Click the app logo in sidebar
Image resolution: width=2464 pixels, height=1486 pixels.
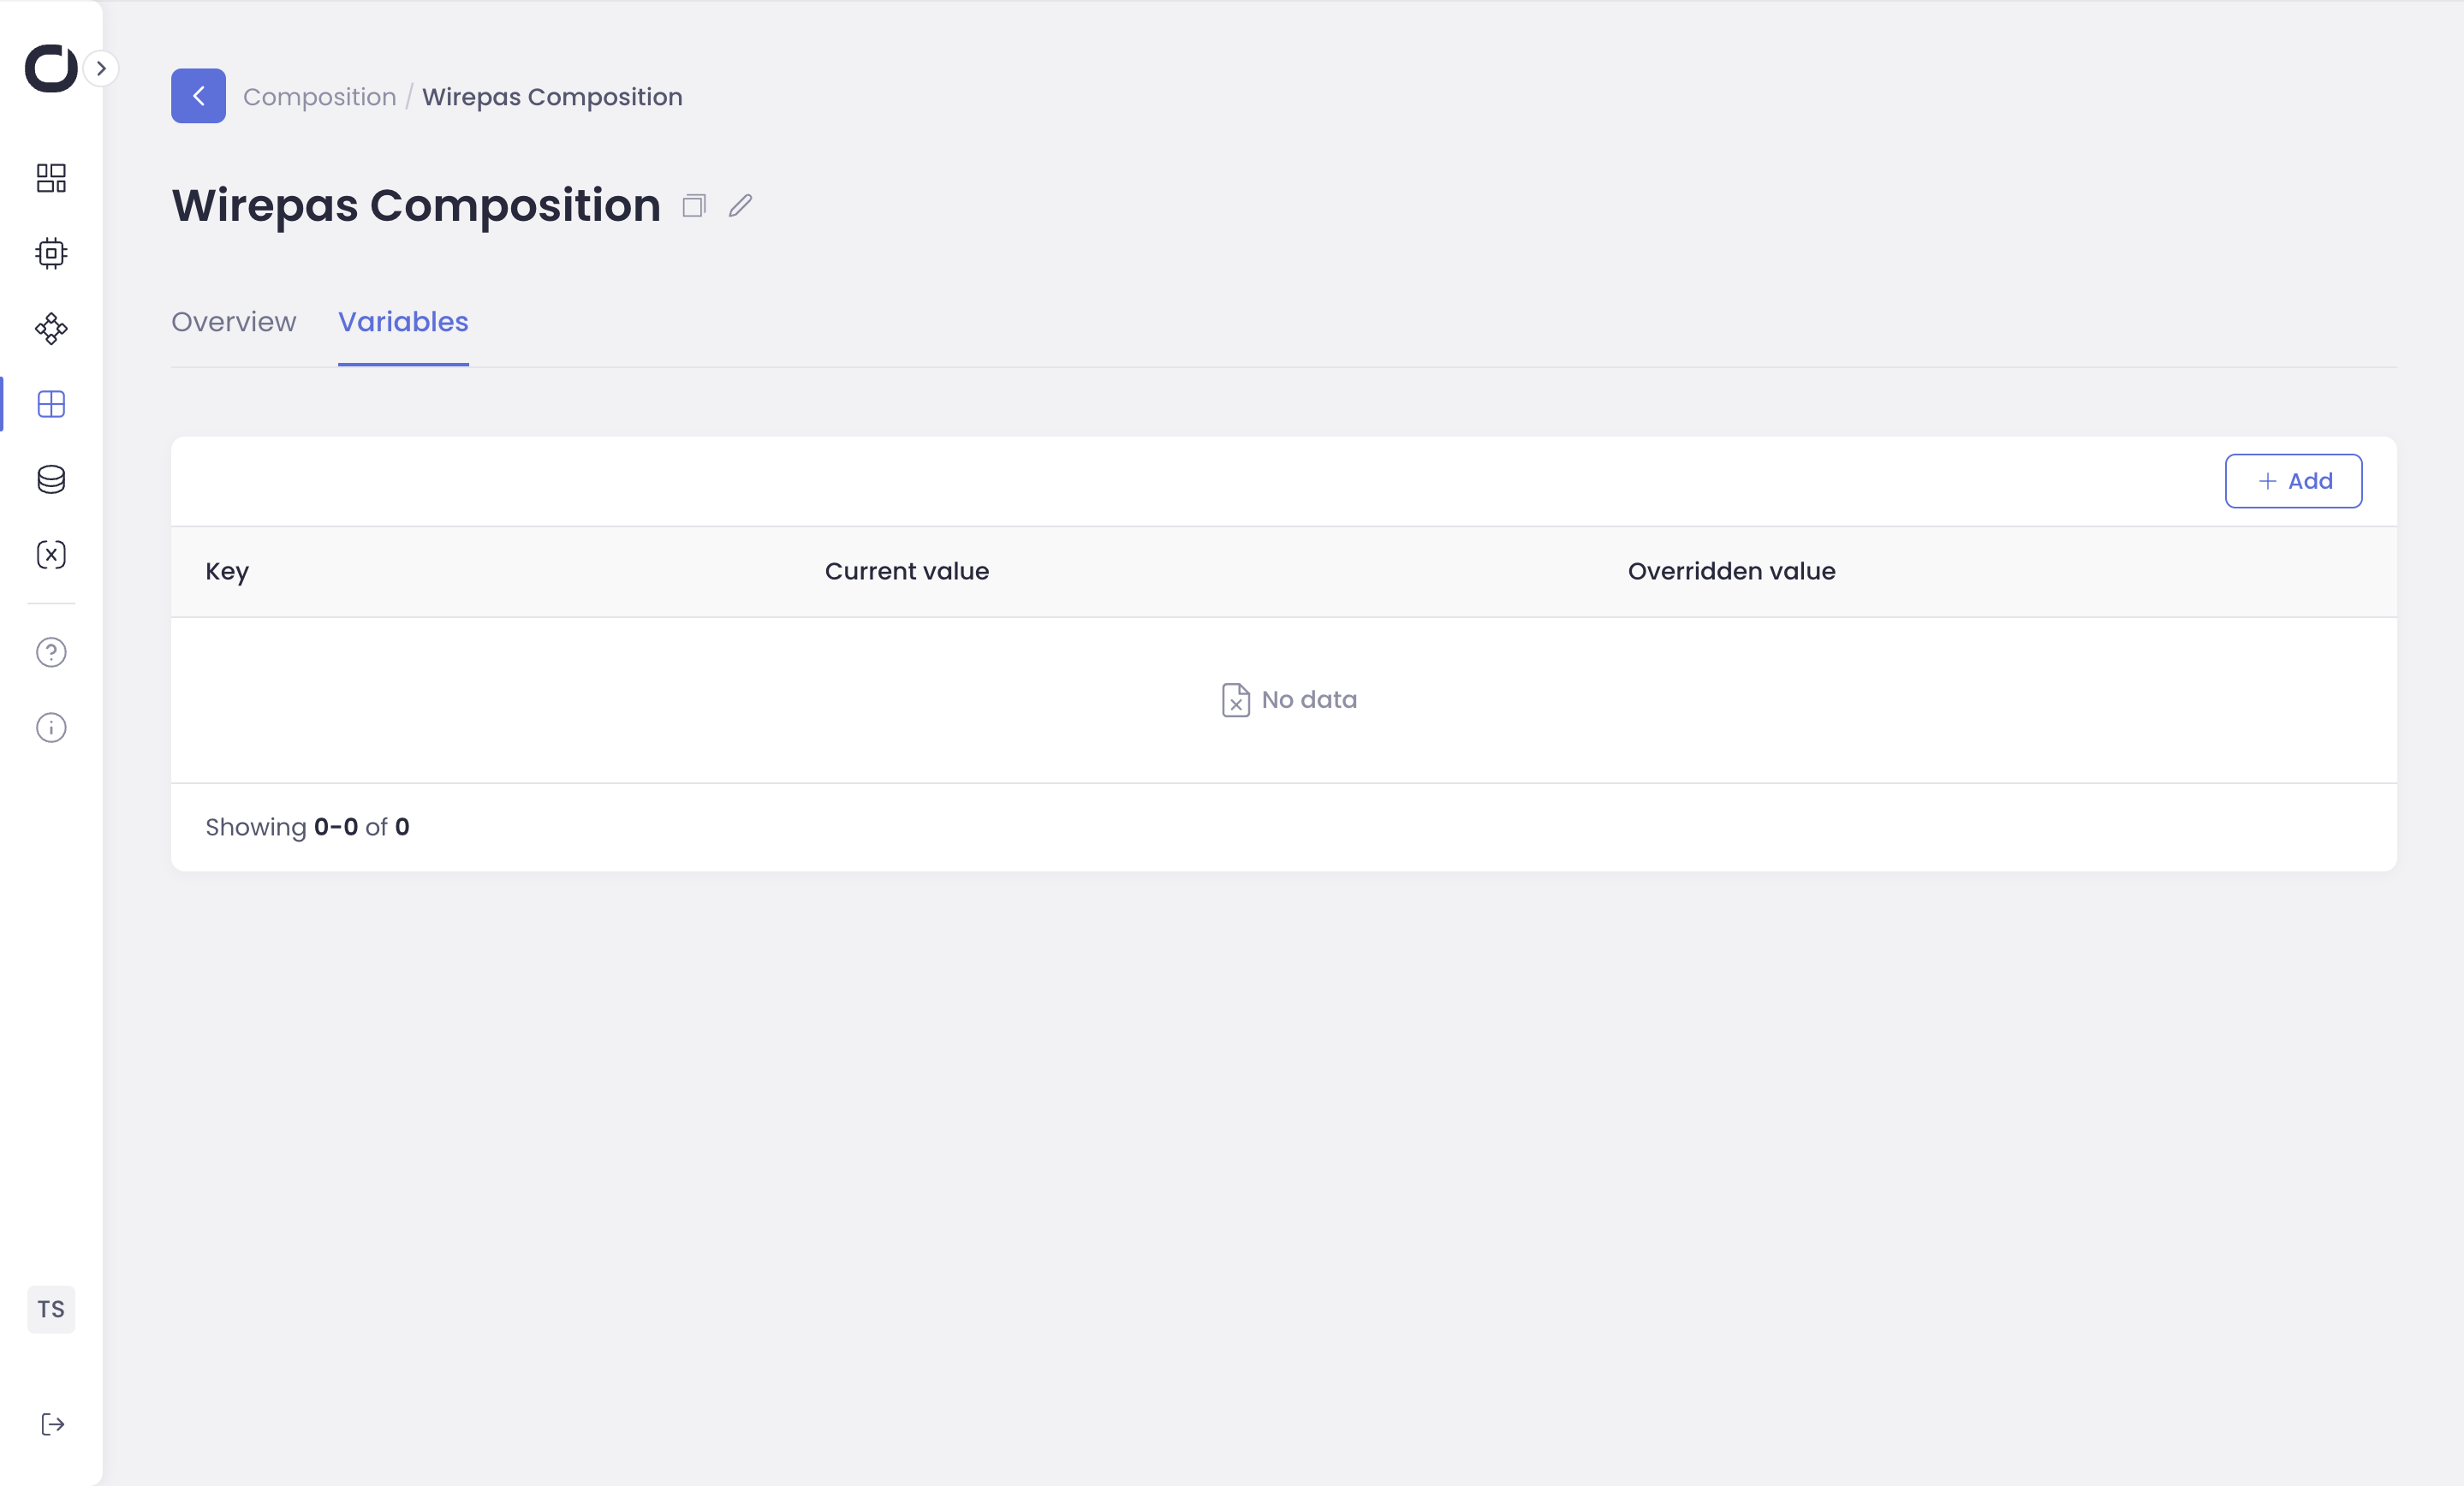[50, 68]
